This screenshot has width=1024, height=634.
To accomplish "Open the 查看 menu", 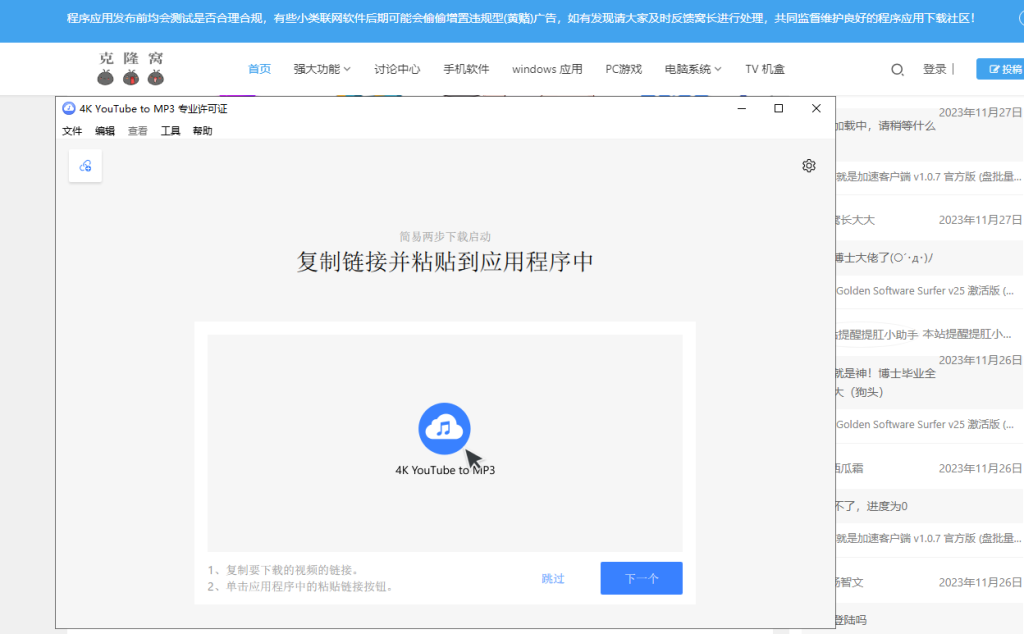I will click(137, 131).
